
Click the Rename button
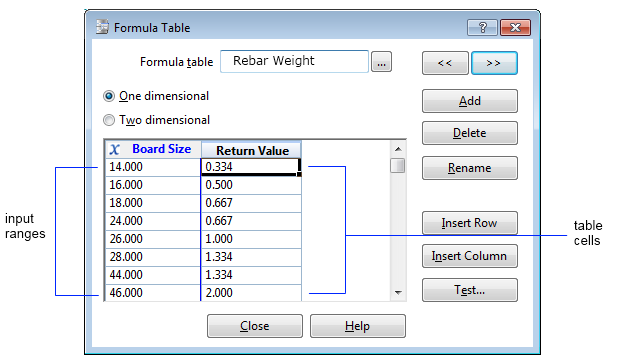click(470, 168)
